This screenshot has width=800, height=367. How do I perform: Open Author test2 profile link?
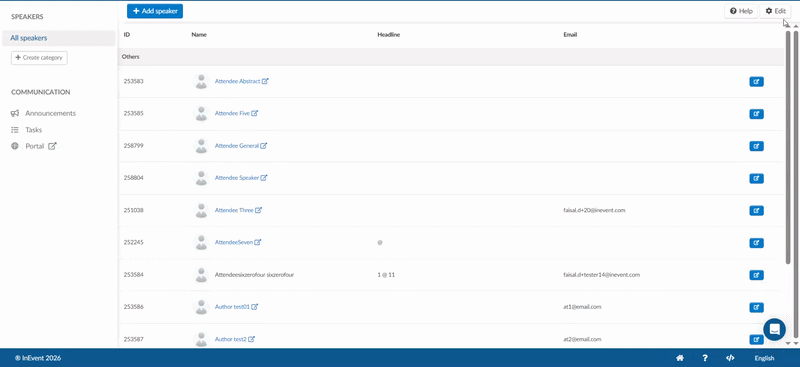click(235, 339)
